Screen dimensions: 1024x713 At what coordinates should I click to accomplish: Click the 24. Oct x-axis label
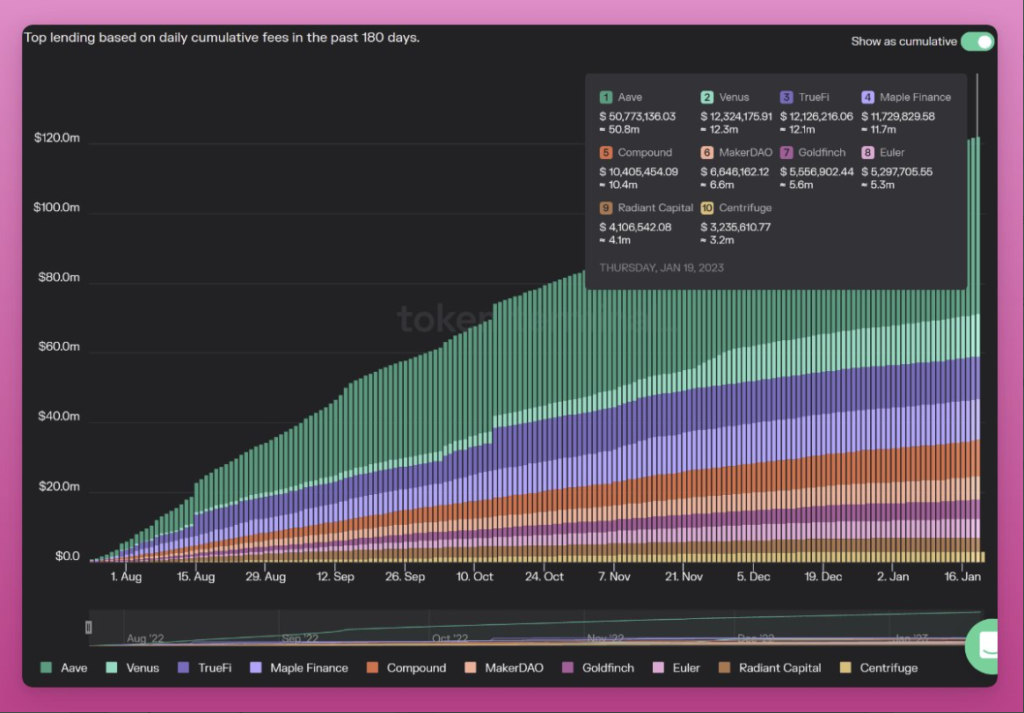click(545, 577)
